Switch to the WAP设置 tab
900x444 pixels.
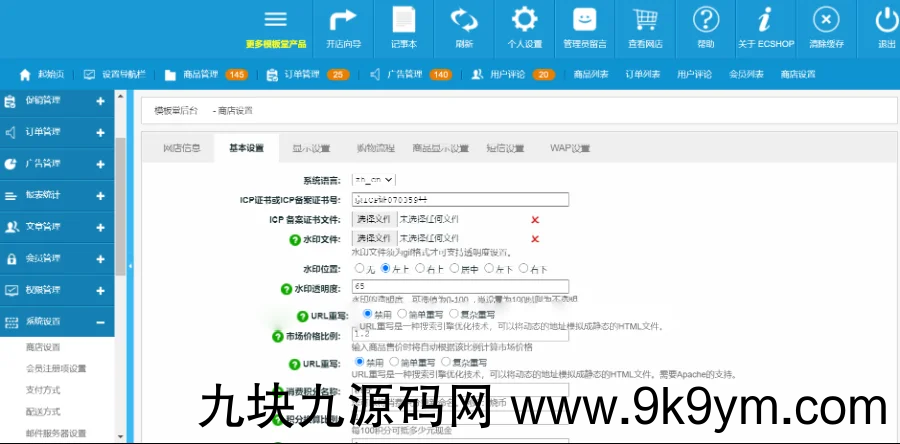coord(569,148)
